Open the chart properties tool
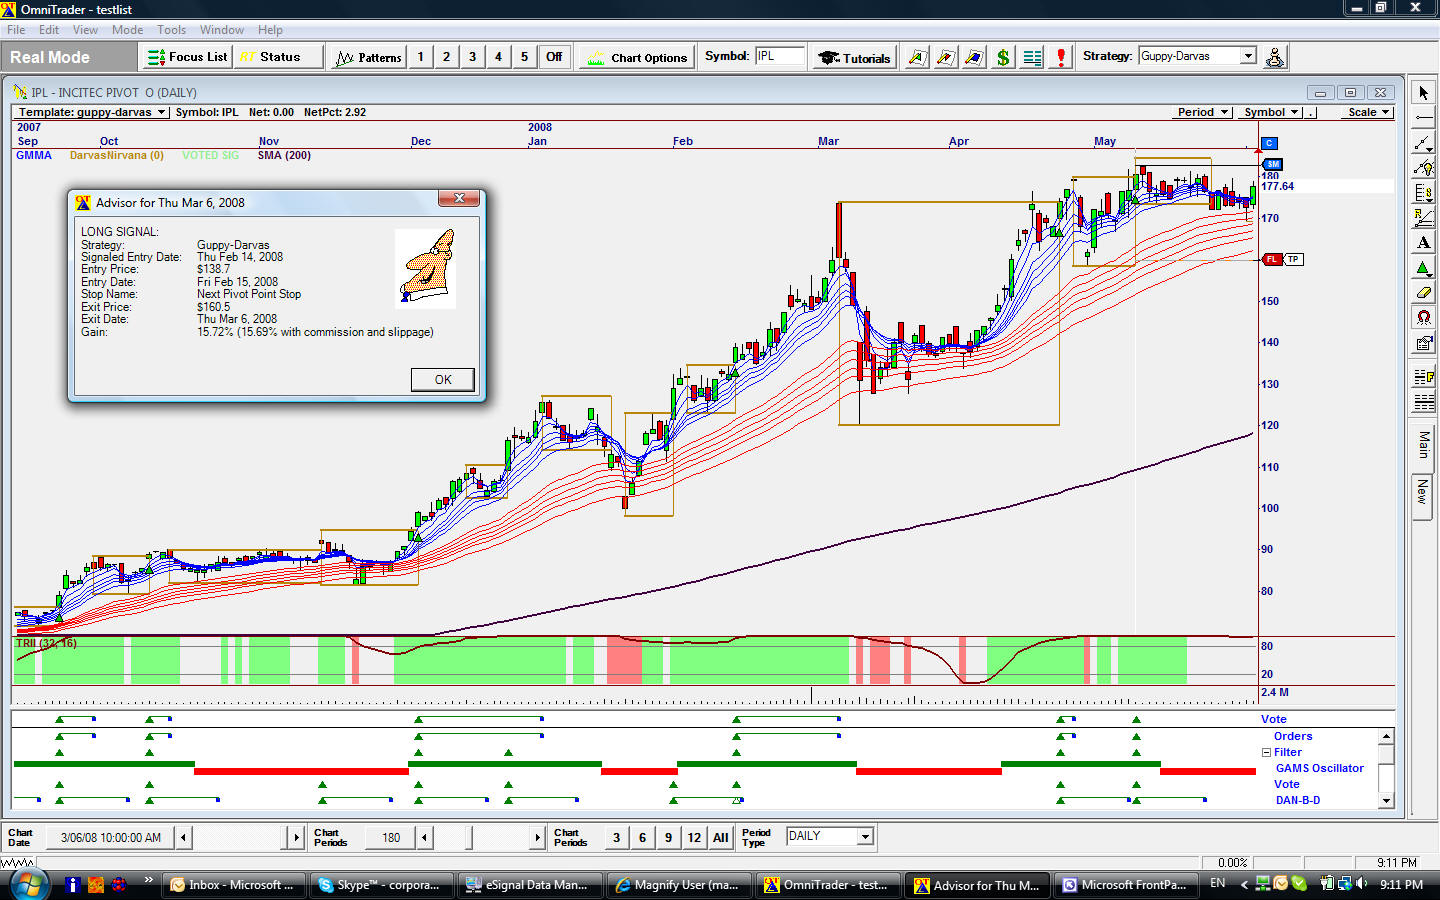The image size is (1440, 900). (x=1423, y=343)
